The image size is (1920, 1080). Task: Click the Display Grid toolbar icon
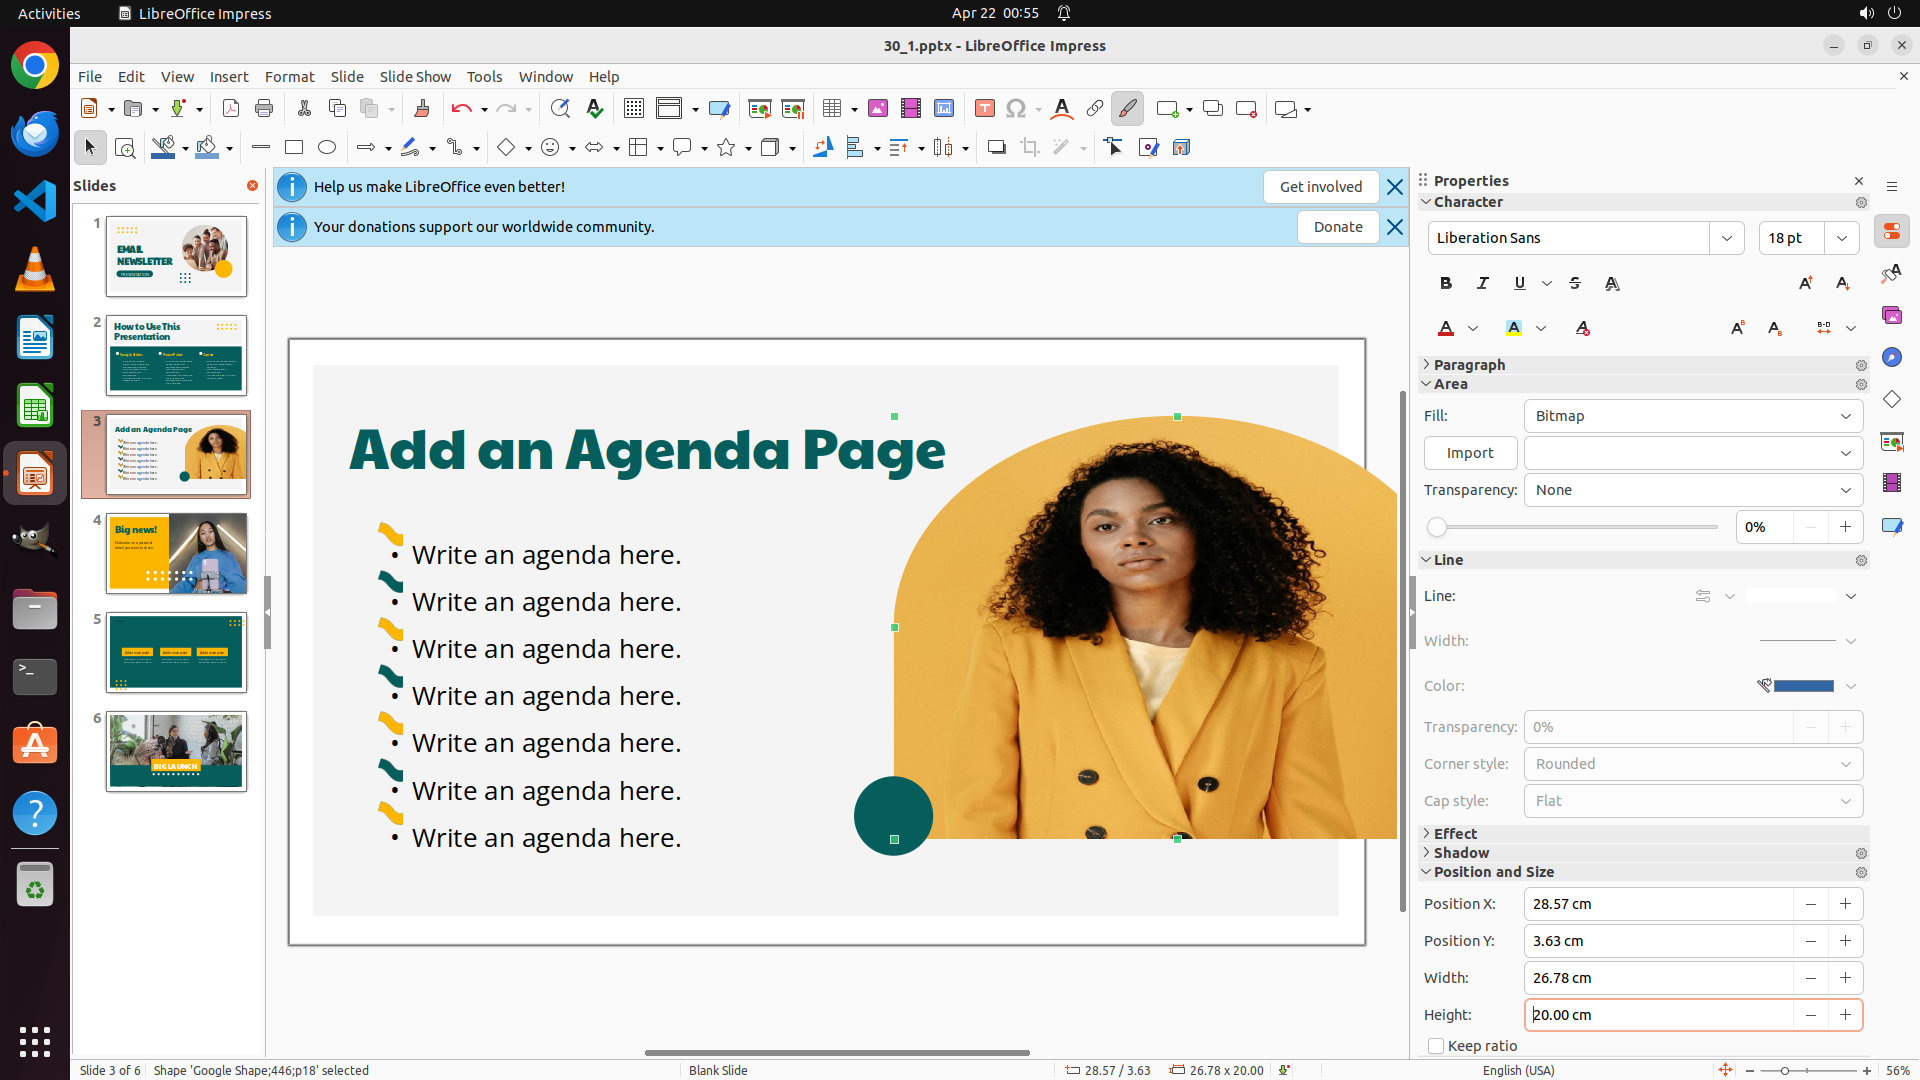tap(633, 109)
